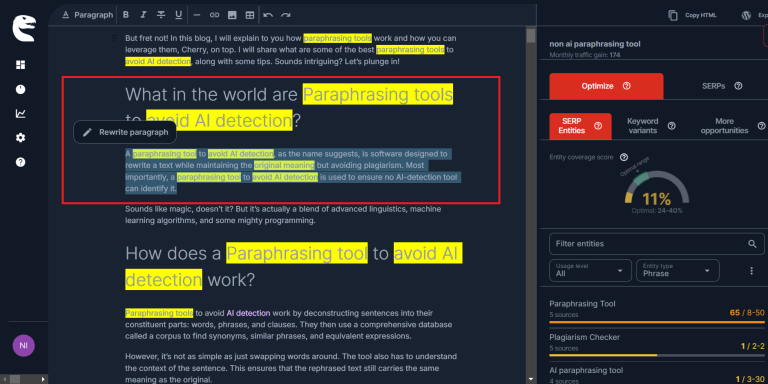
Task: Toggle strikethrough formatting
Action: point(161,15)
